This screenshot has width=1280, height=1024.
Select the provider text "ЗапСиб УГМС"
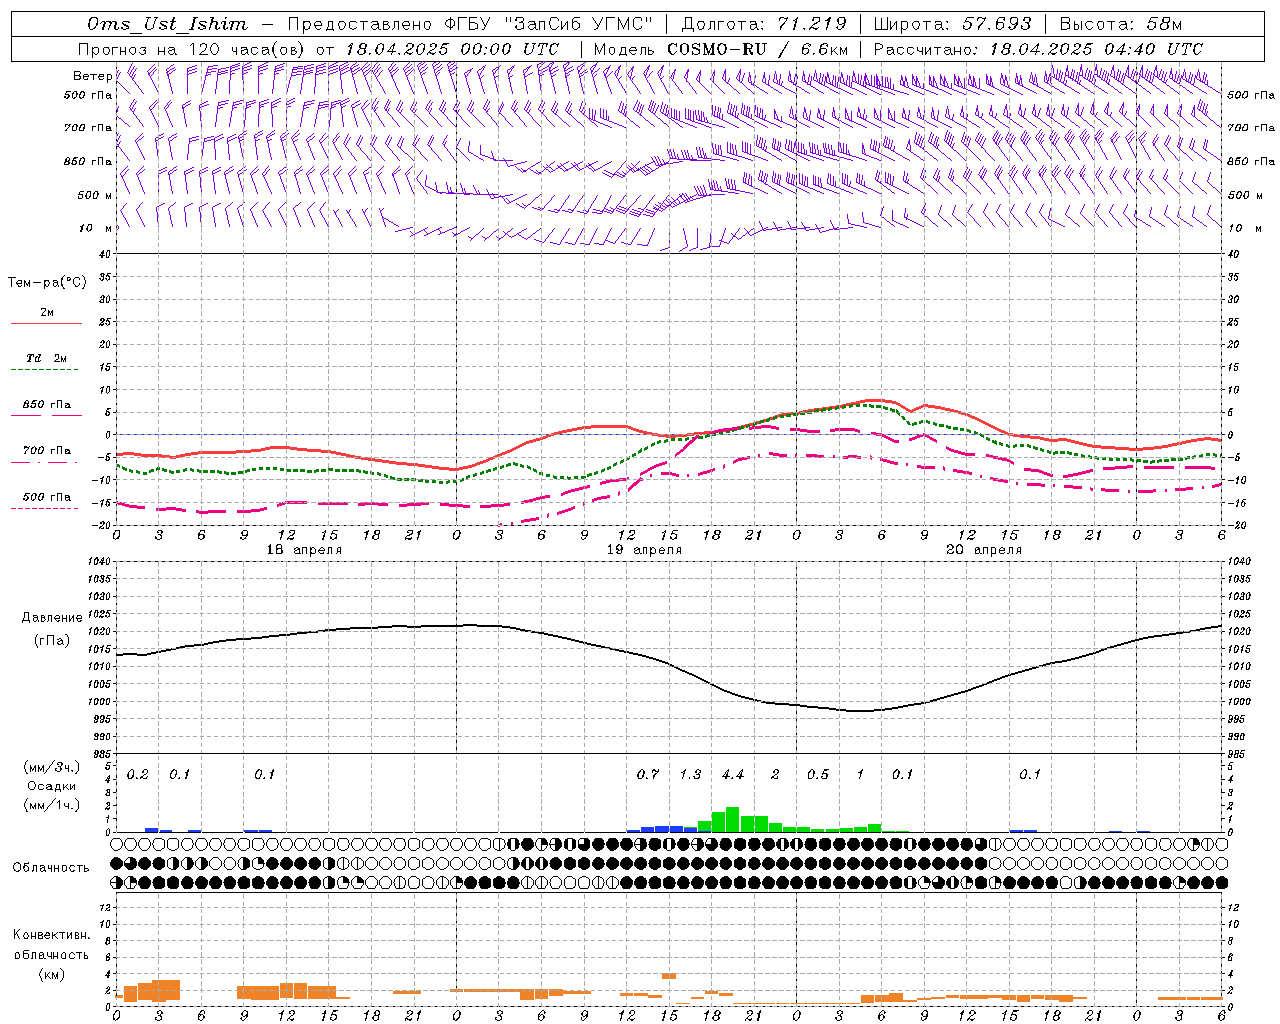[x=578, y=24]
